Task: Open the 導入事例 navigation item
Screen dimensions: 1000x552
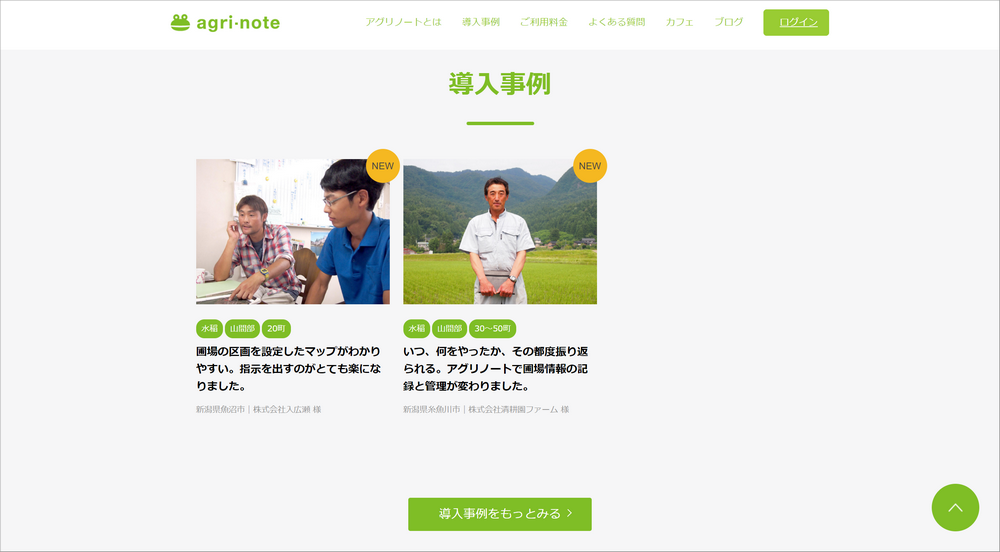Action: tap(481, 22)
